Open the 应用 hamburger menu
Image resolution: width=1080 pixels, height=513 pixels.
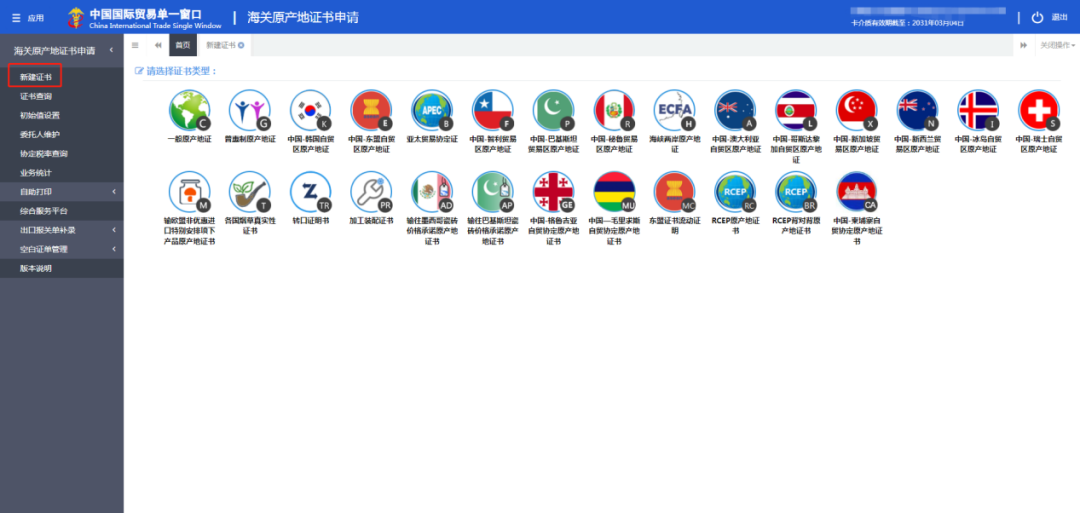[27, 18]
